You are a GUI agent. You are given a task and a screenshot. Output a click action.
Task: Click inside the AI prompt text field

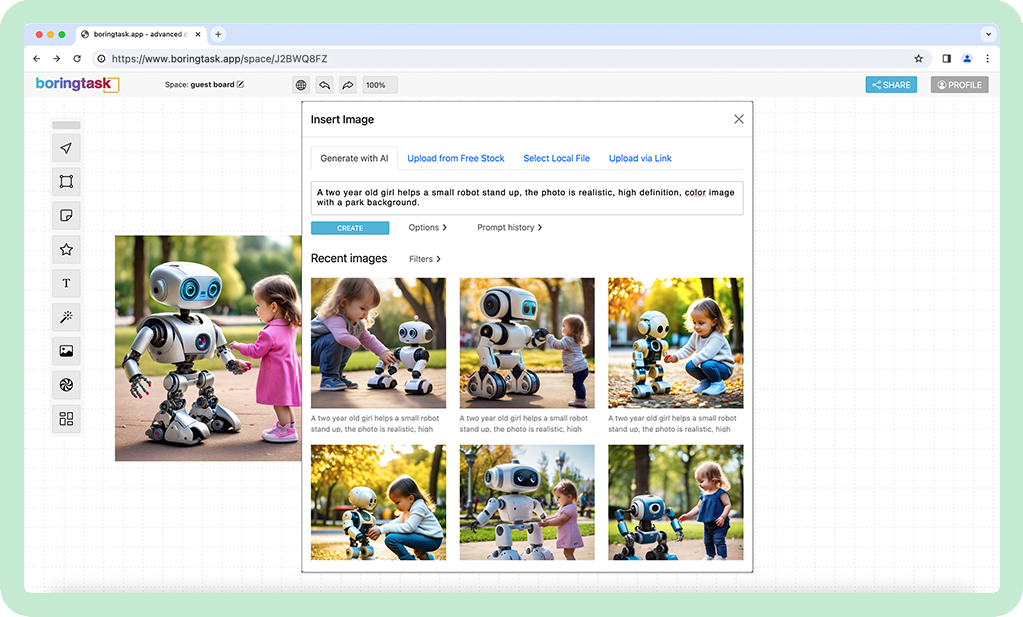pos(526,197)
